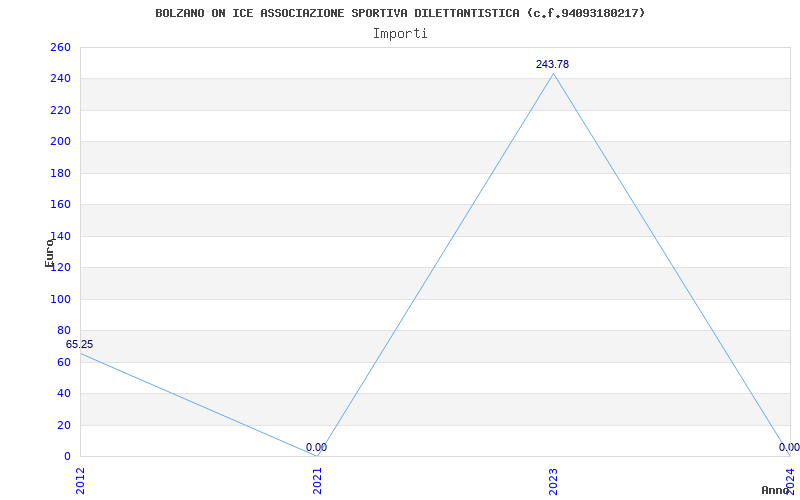The width and height of the screenshot is (800, 500).
Task: Select the 0.00 value label at 2024
Action: tap(789, 447)
